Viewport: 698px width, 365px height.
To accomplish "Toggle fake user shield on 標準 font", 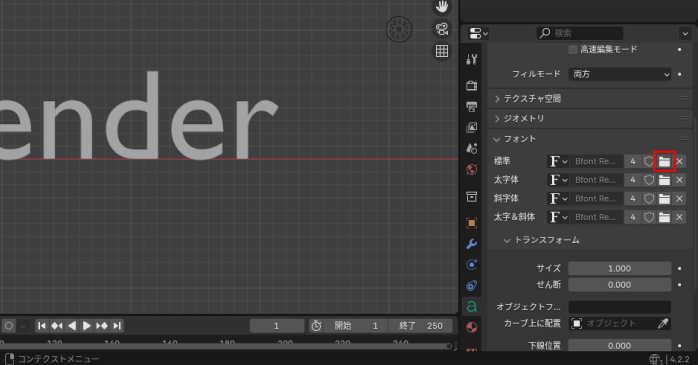I will point(649,161).
